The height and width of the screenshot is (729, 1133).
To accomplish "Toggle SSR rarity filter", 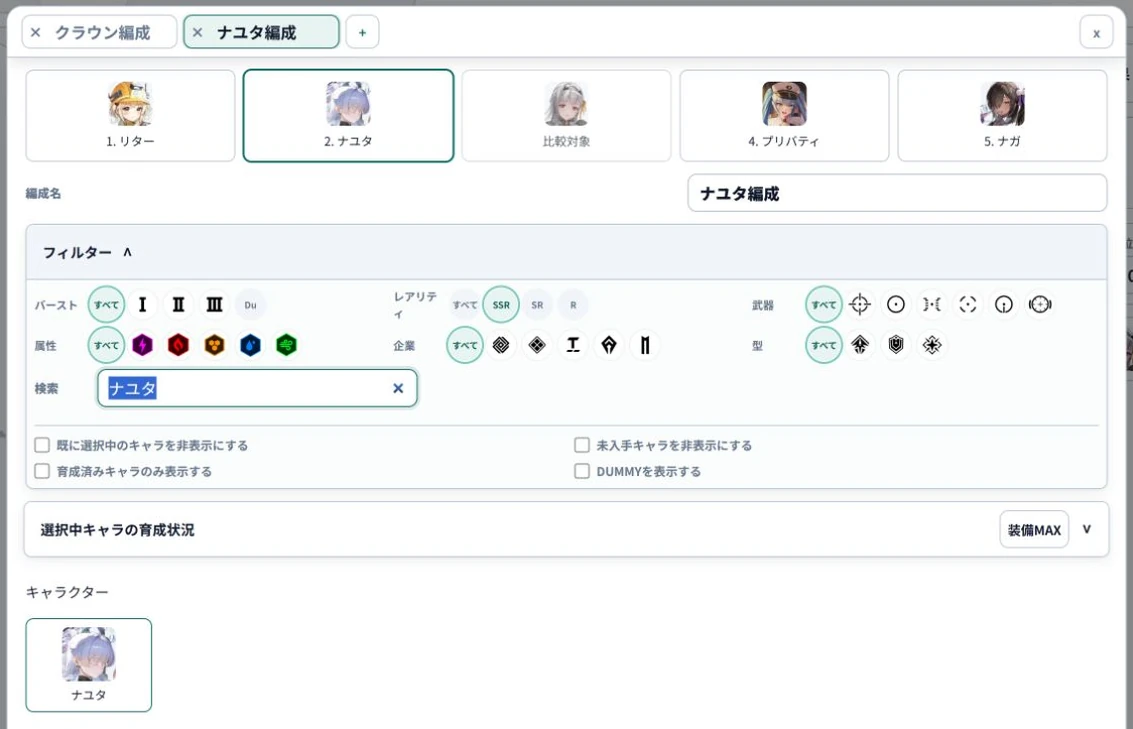I will [501, 305].
